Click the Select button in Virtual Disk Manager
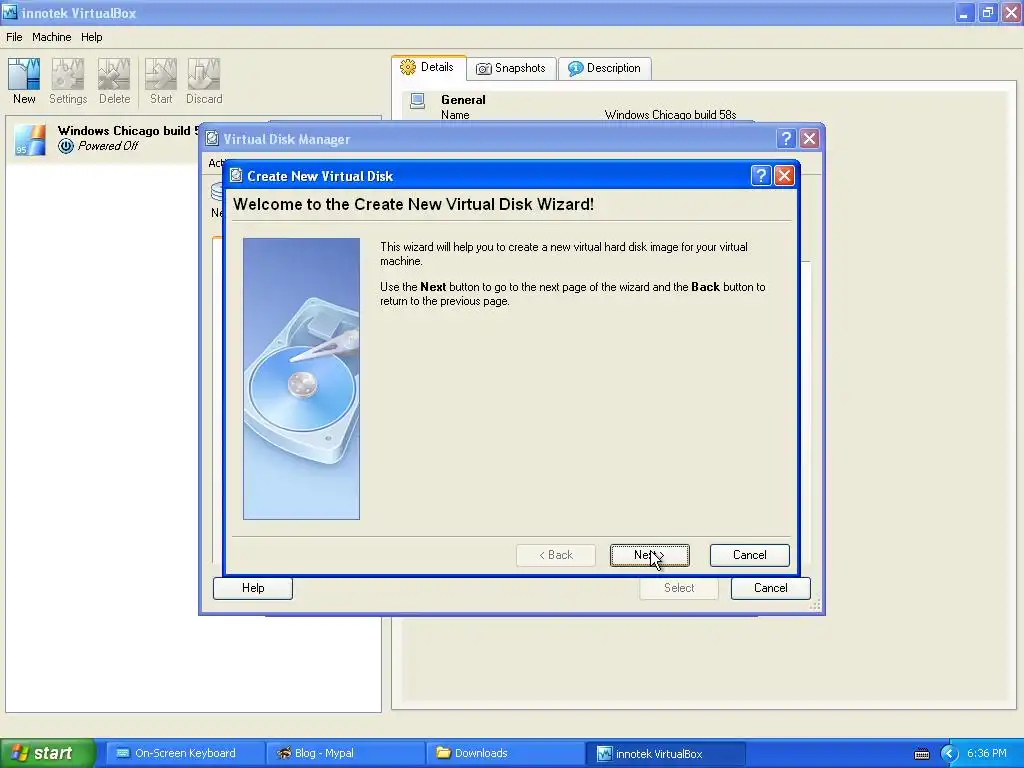This screenshot has width=1024, height=768. (679, 588)
